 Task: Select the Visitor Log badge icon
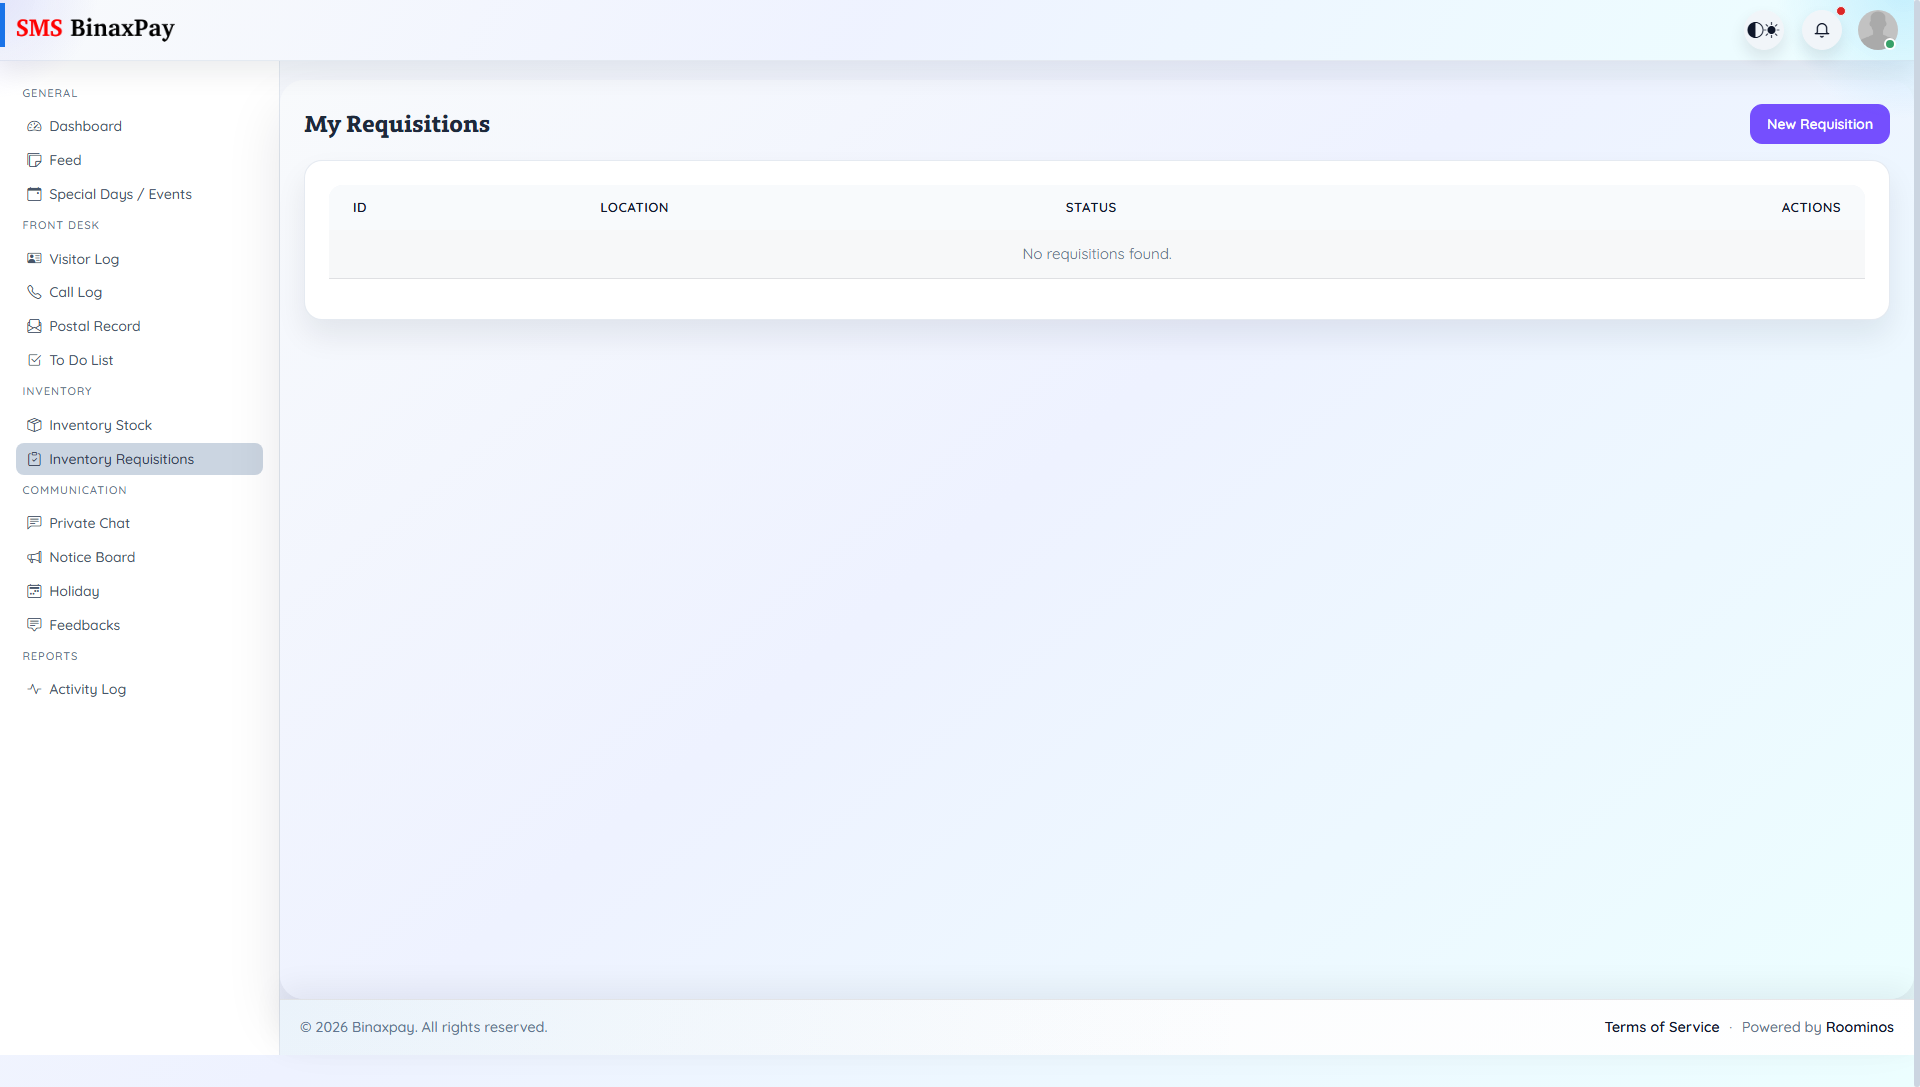[35, 259]
